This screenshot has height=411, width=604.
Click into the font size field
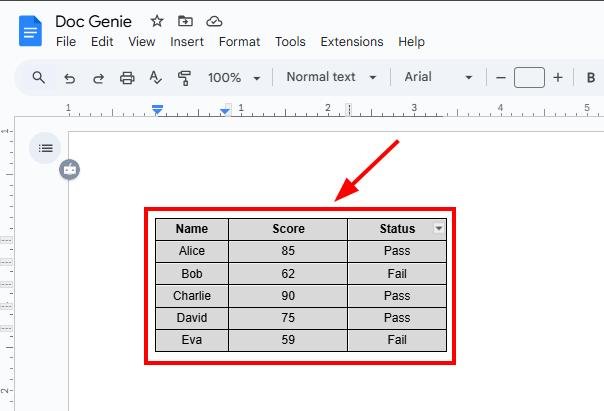click(x=529, y=77)
